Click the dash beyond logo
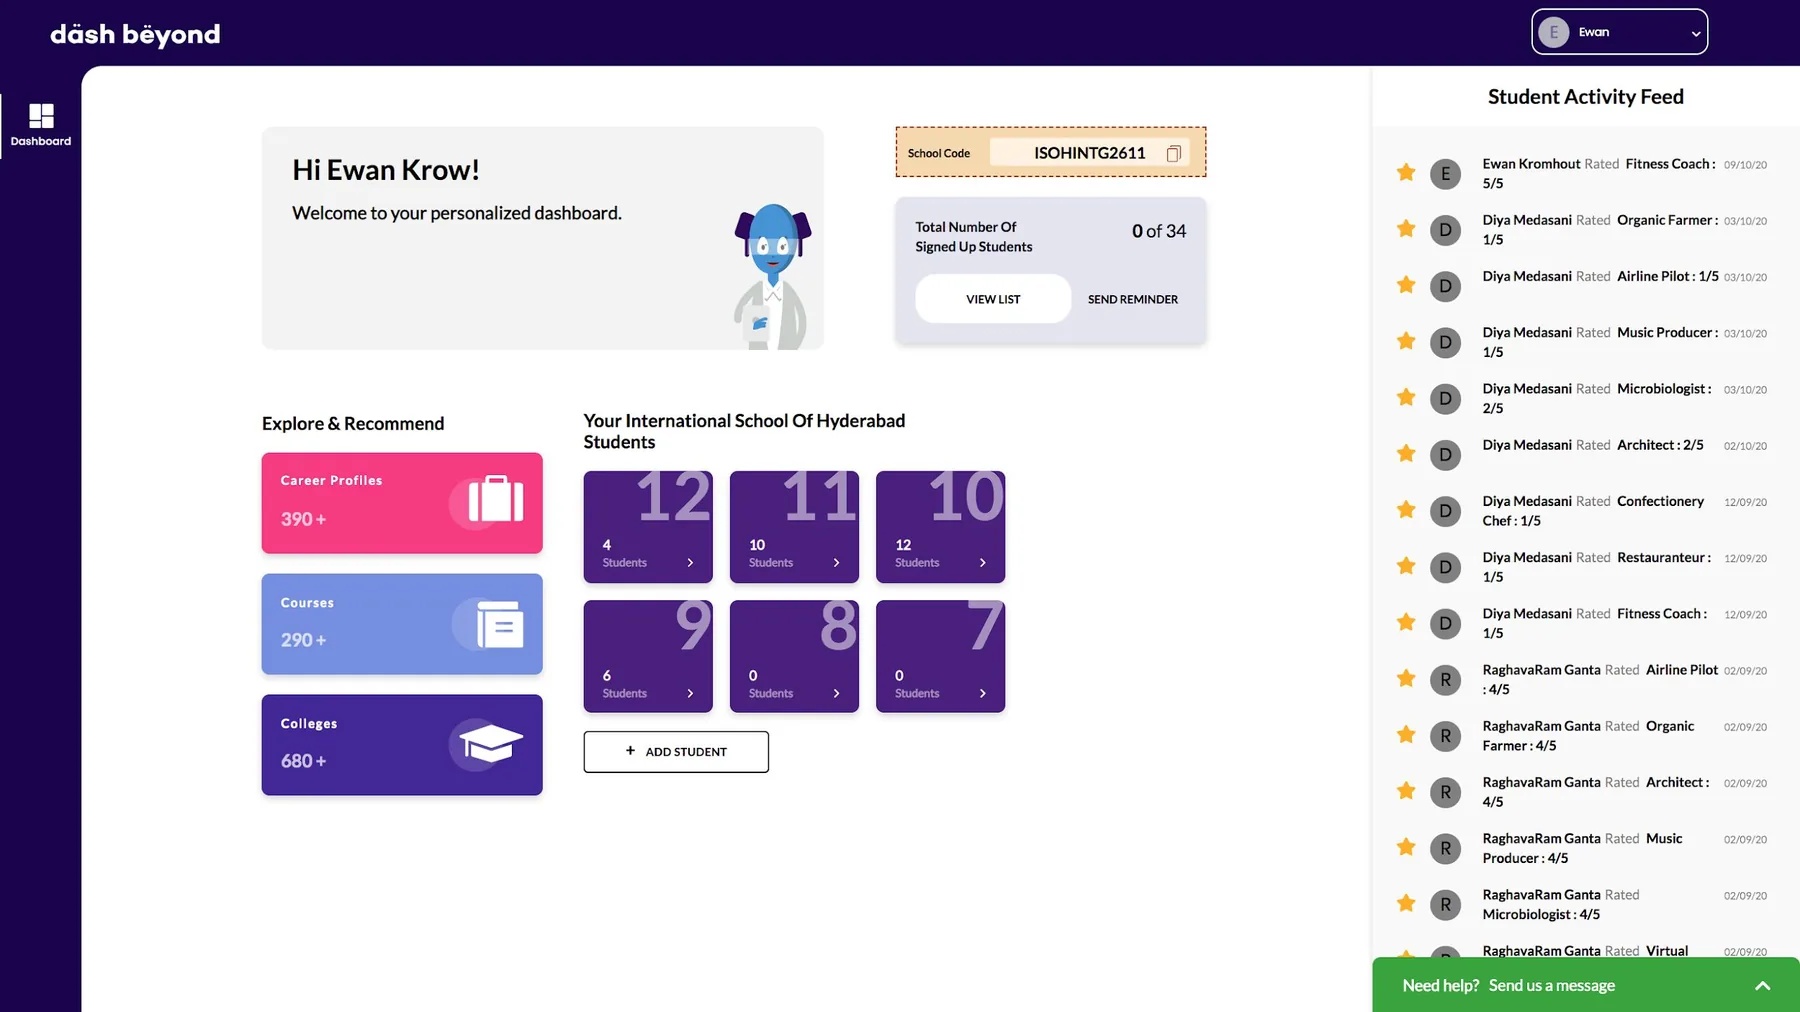The width and height of the screenshot is (1800, 1012). [x=135, y=34]
